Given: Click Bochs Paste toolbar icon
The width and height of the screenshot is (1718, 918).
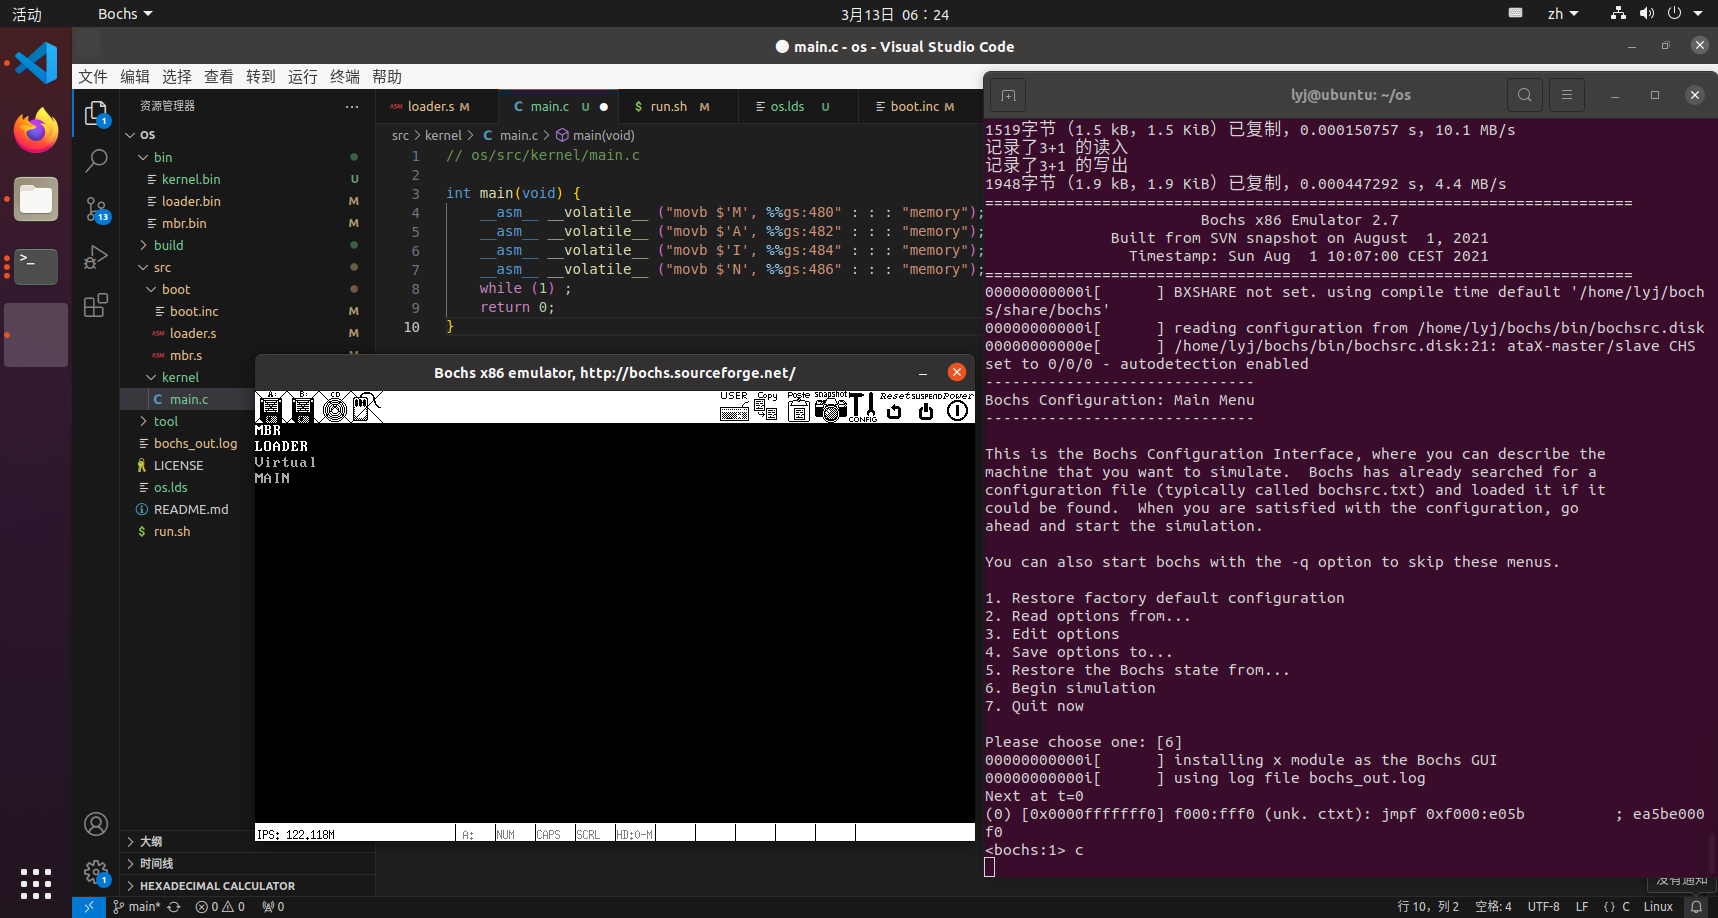Looking at the screenshot, I should [798, 407].
